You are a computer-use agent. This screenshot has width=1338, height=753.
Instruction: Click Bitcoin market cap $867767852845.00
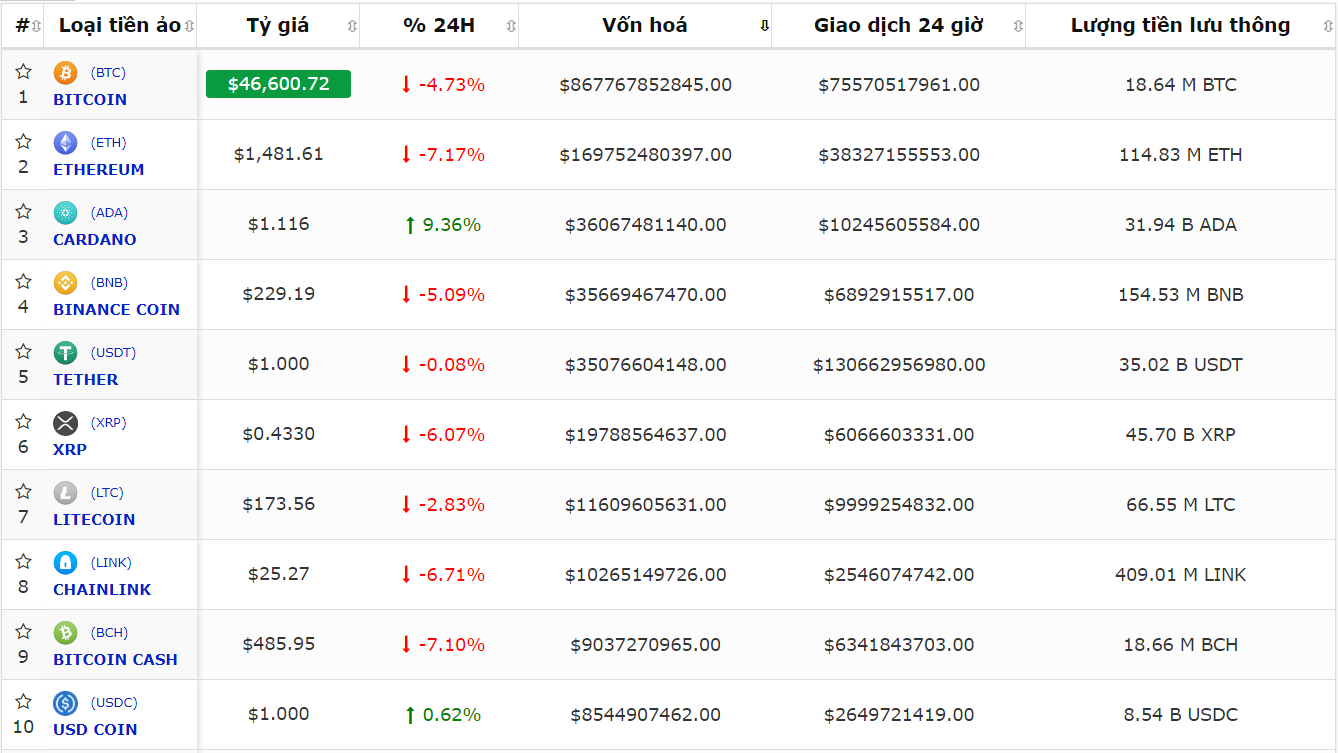[x=646, y=85]
